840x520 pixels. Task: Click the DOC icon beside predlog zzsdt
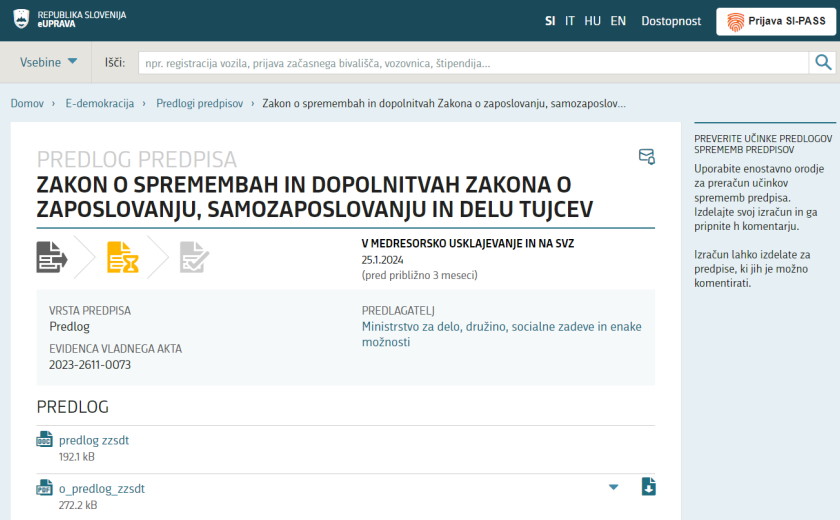(44, 440)
